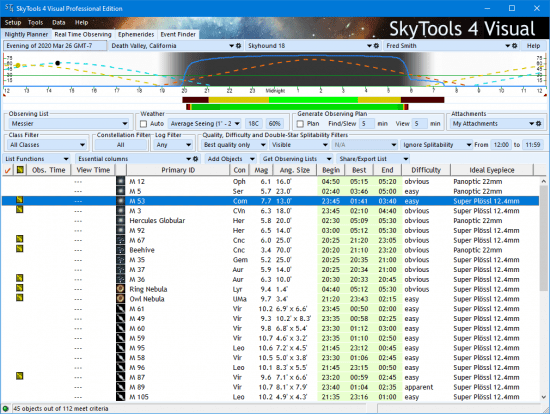550x414 pixels.
Task: Click globular cluster icon for M 12
Action: point(121,181)
